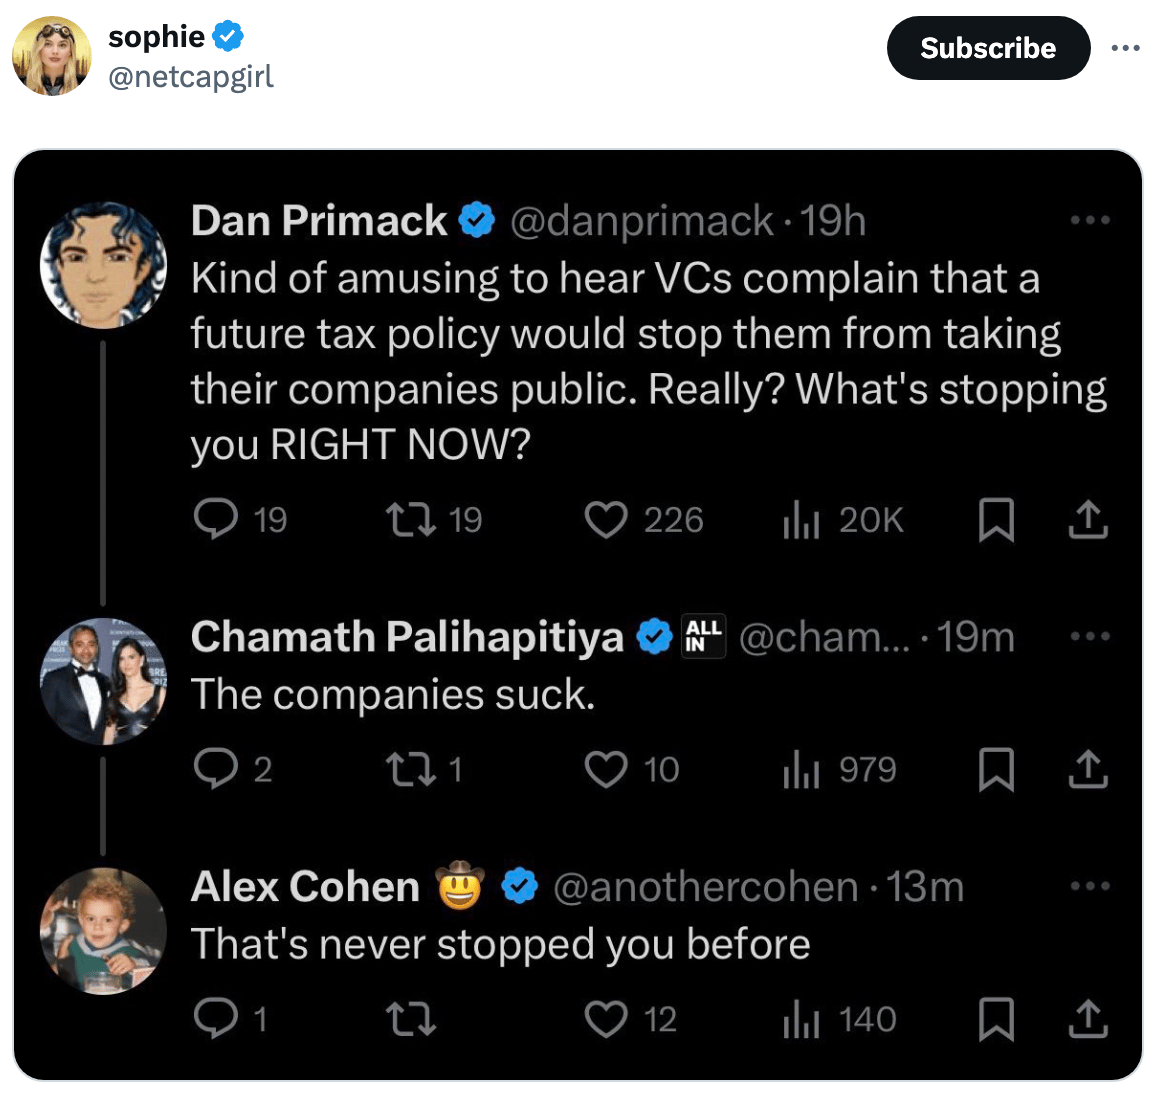
Task: Open the more options menu beside Subscribe
Action: (1125, 48)
